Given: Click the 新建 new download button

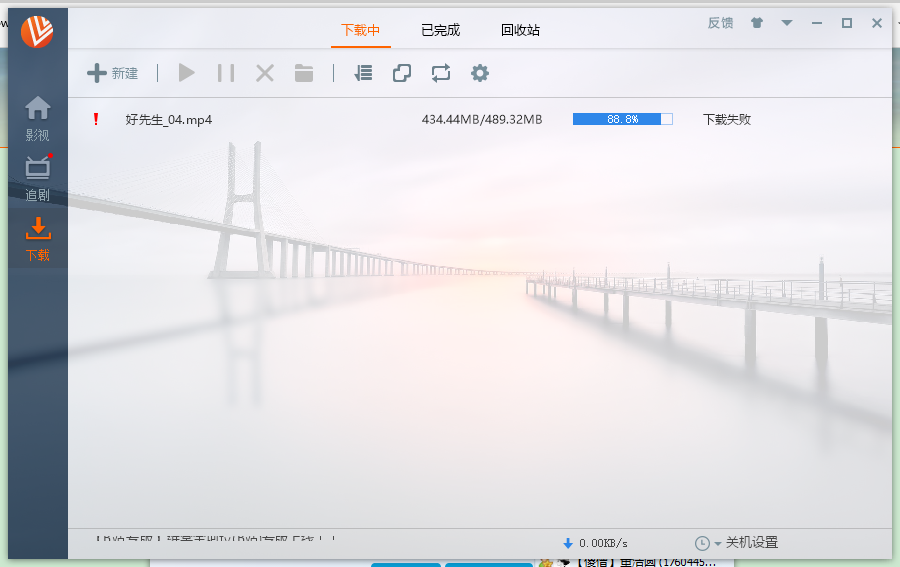Looking at the screenshot, I should 112,73.
